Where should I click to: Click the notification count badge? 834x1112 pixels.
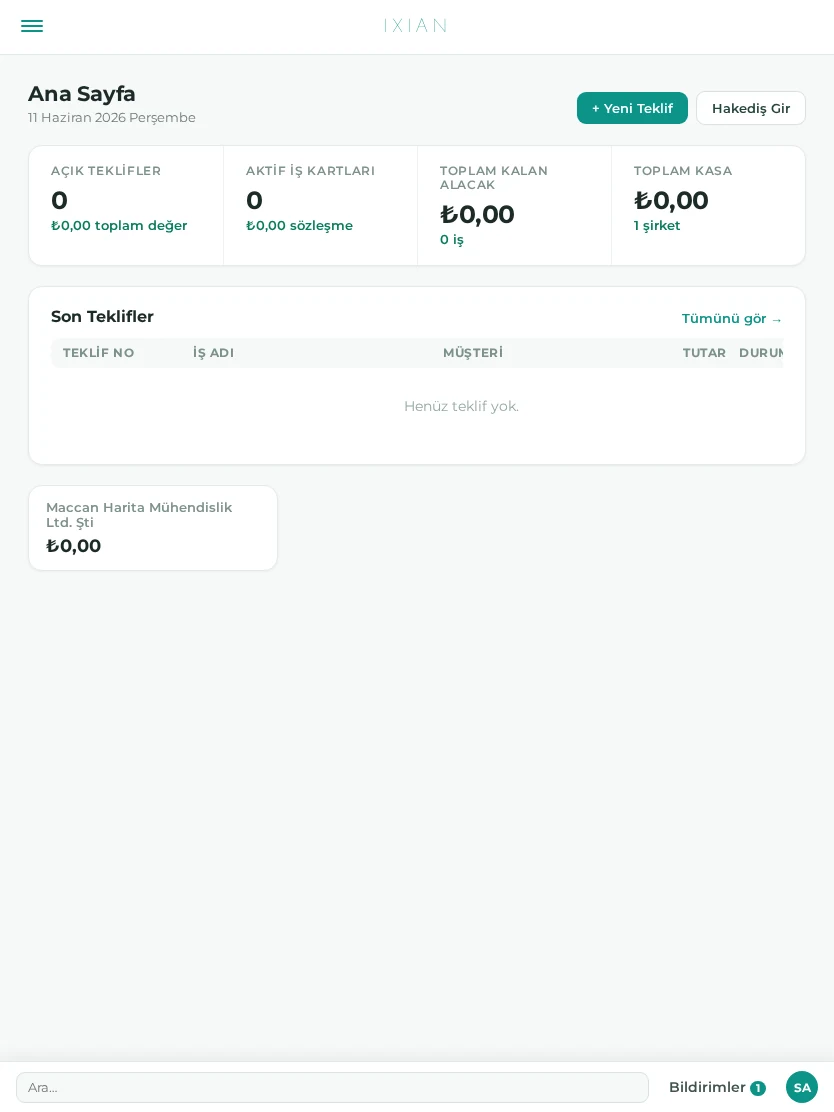pyautogui.click(x=757, y=1088)
